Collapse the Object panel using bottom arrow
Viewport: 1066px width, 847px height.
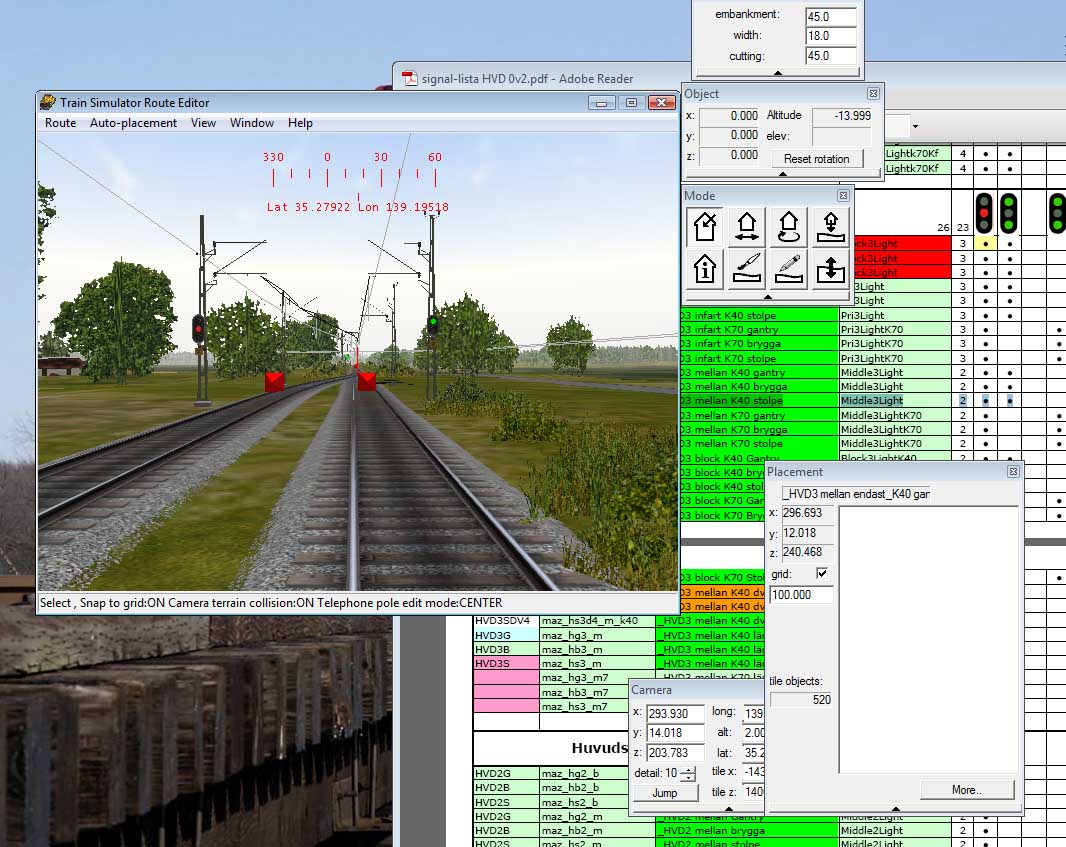tap(783, 174)
